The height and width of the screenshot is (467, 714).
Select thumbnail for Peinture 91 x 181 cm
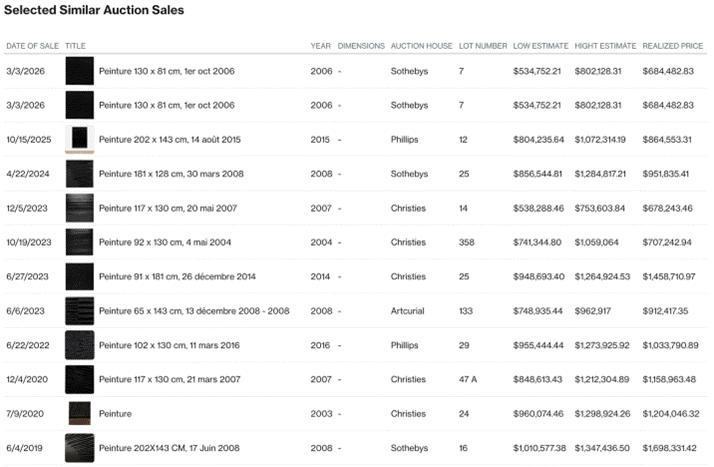[x=79, y=276]
